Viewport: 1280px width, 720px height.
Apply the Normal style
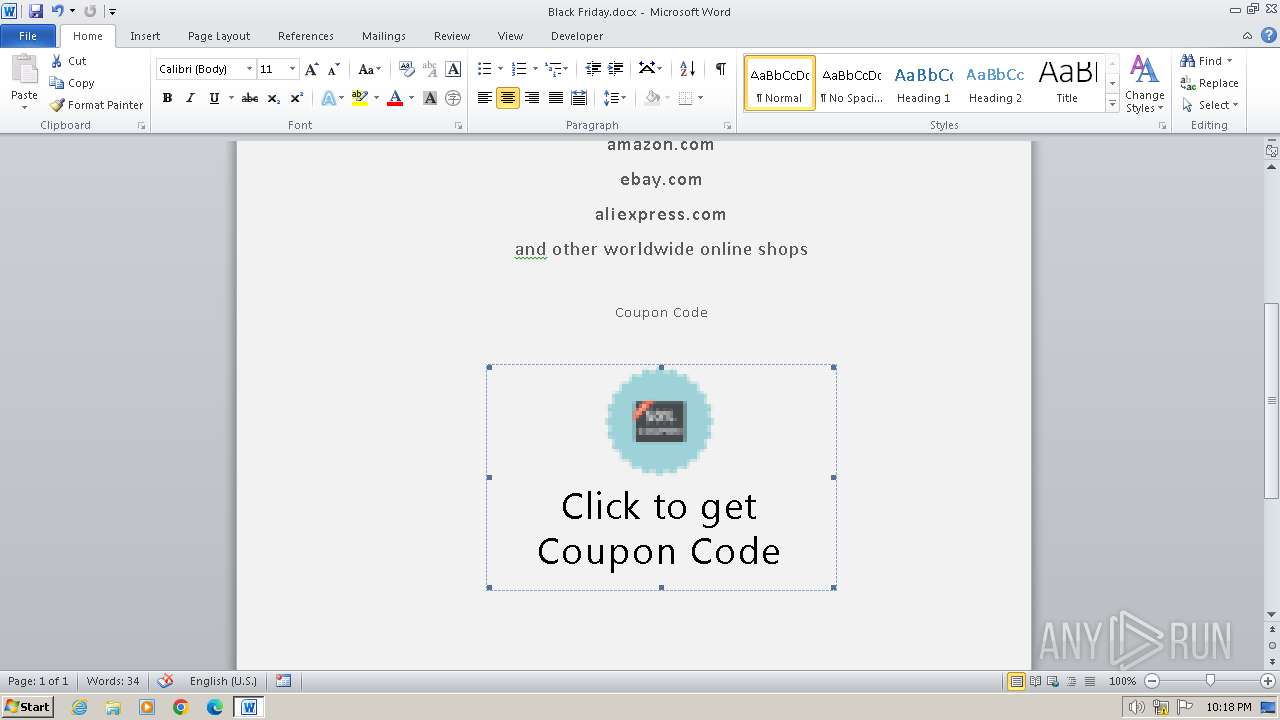pos(780,82)
